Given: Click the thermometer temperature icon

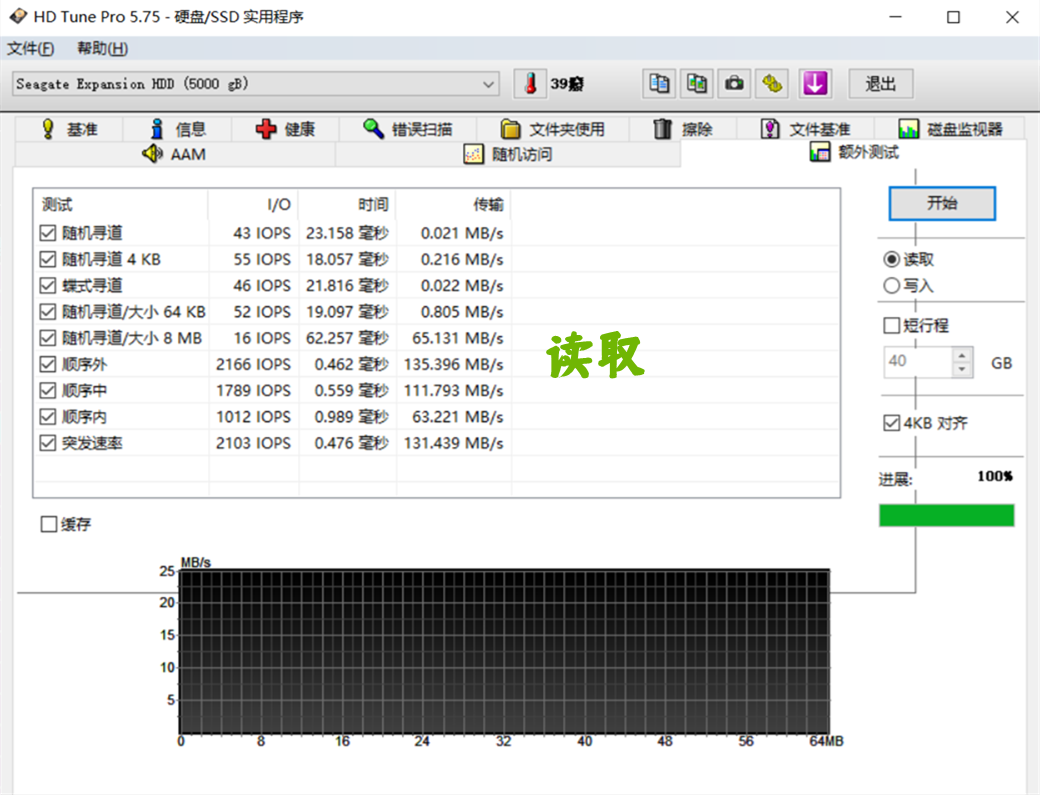Looking at the screenshot, I should (531, 84).
